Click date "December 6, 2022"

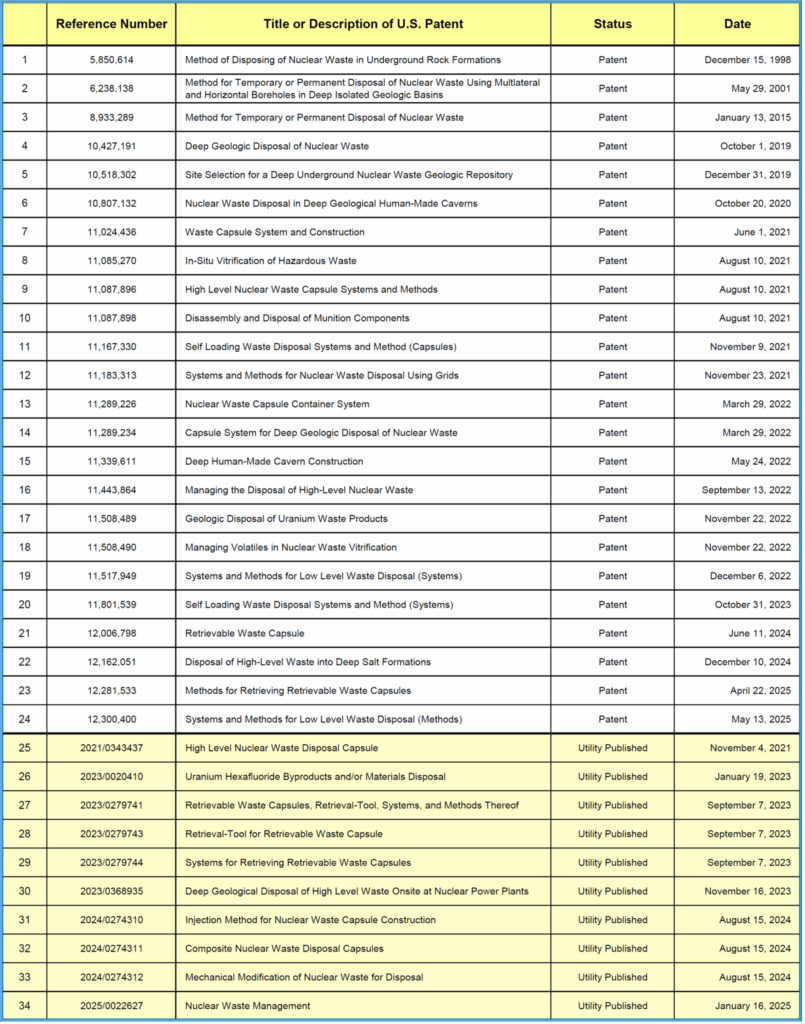coord(750,576)
